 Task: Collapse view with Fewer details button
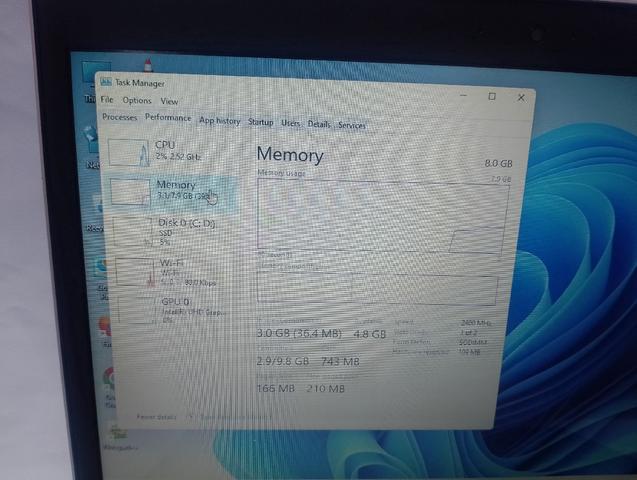tap(156, 417)
